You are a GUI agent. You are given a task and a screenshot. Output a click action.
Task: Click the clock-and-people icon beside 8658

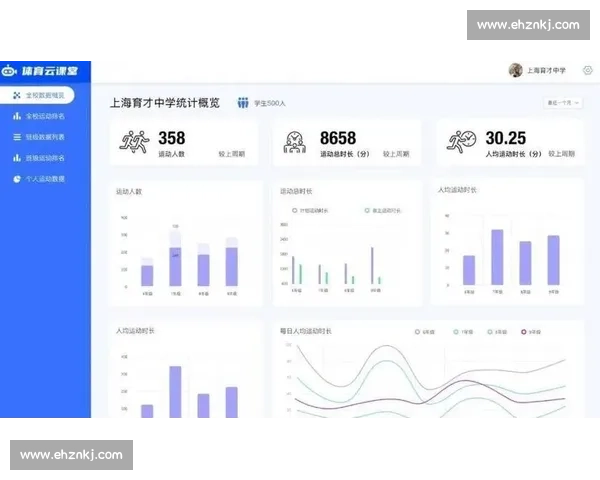point(295,142)
